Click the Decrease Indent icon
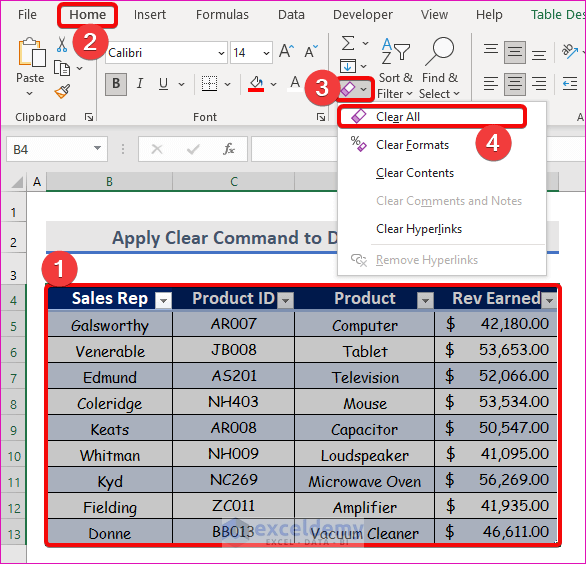 pos(570,84)
